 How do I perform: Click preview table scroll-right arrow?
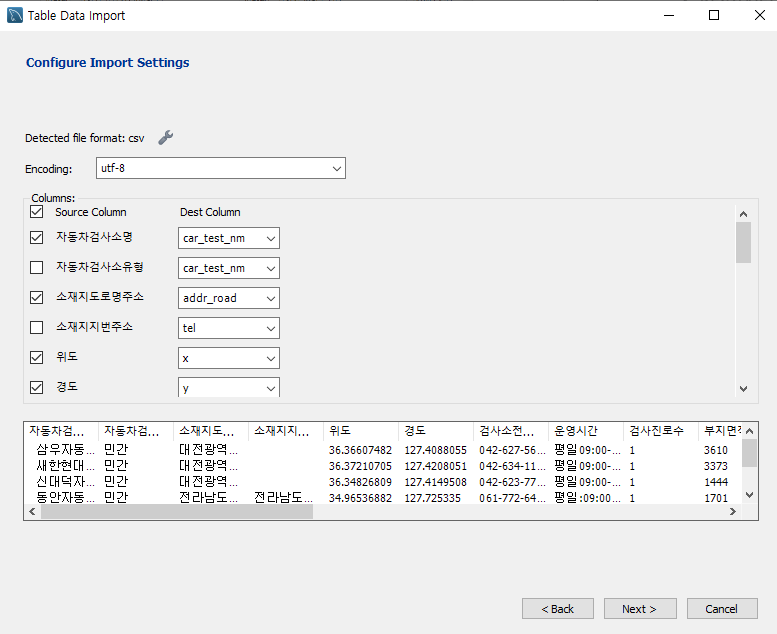click(733, 512)
